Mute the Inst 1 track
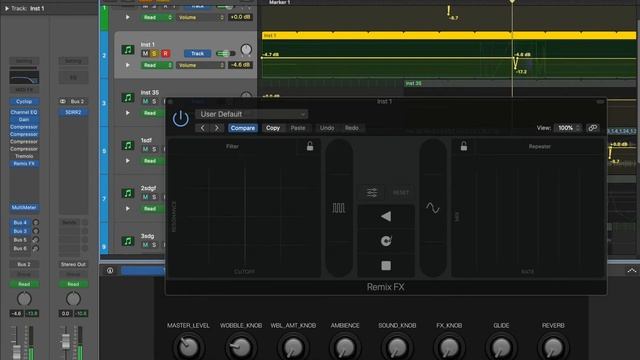640x360 pixels. click(x=145, y=53)
